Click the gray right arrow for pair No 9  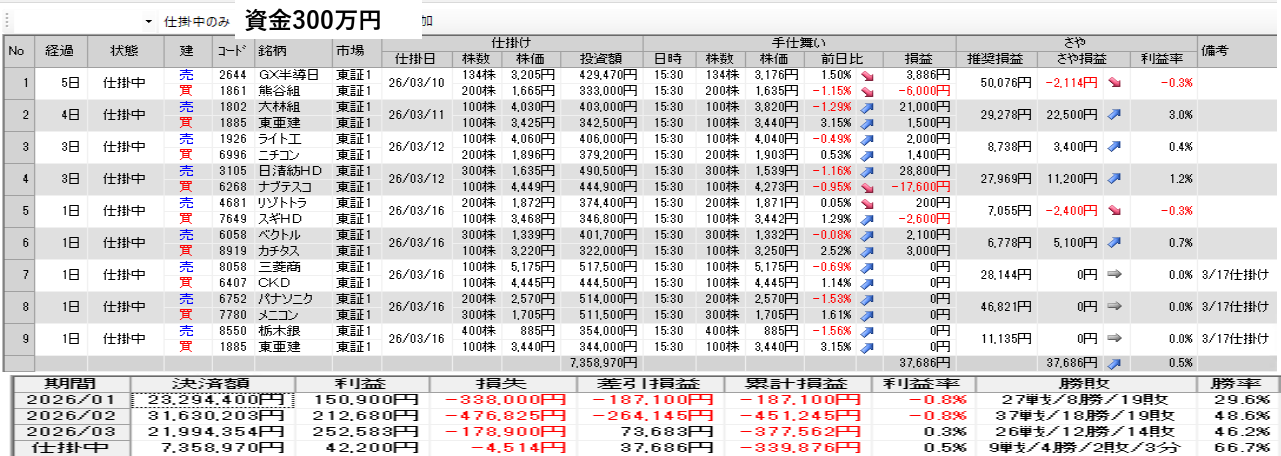tap(1114, 338)
